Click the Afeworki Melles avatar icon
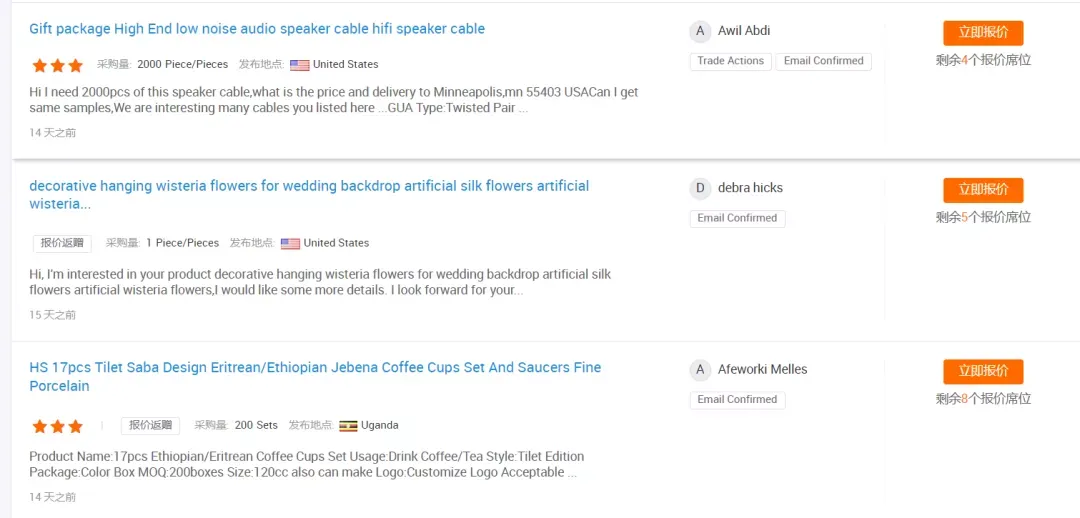Viewport: 1080px width, 518px height. click(700, 370)
